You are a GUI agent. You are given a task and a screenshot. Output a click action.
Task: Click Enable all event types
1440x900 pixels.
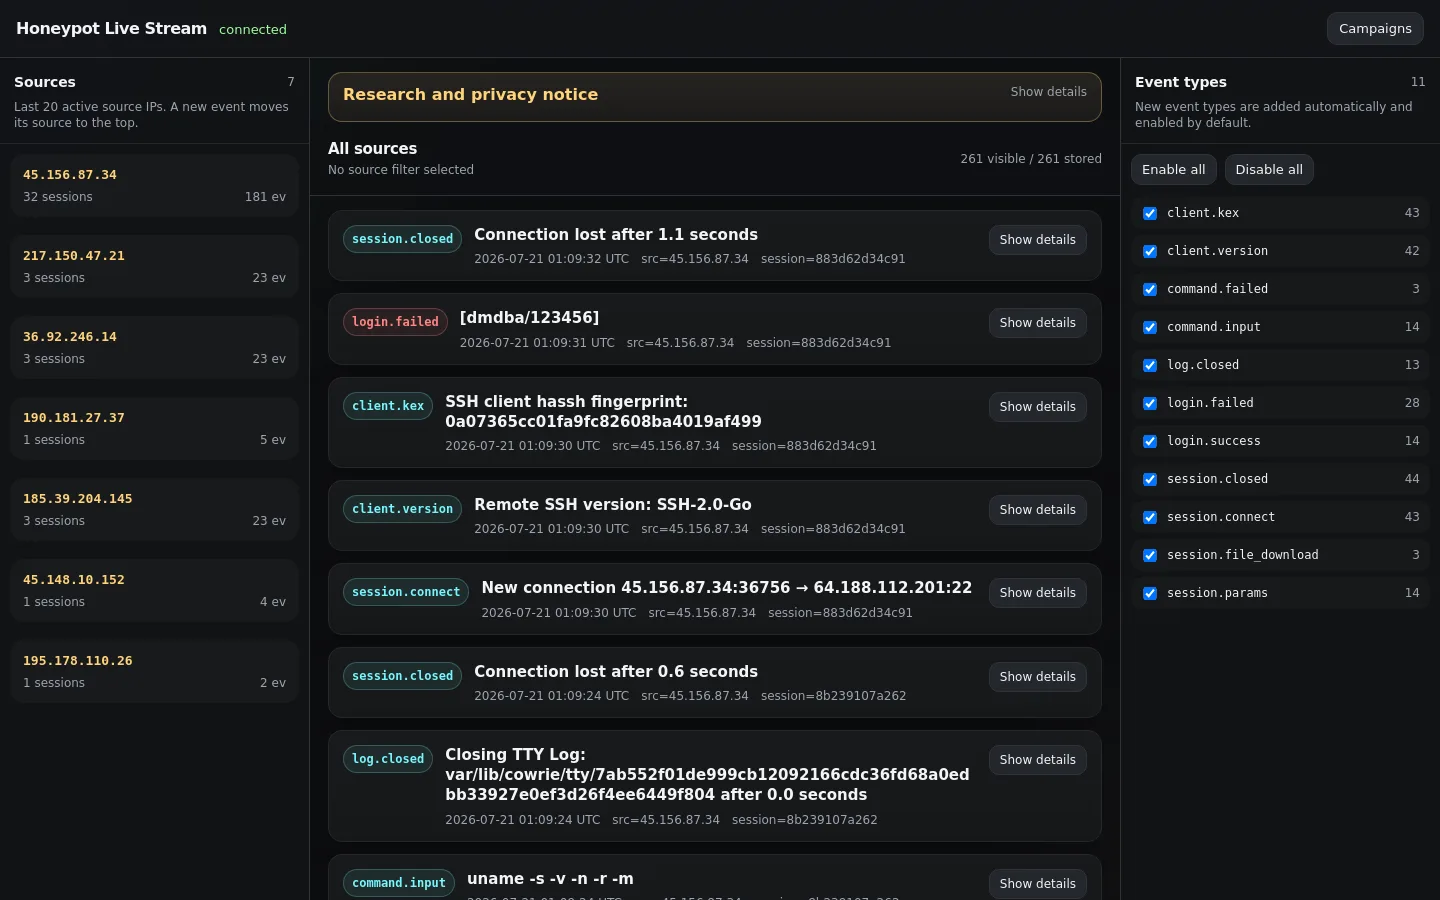[x=1173, y=169]
